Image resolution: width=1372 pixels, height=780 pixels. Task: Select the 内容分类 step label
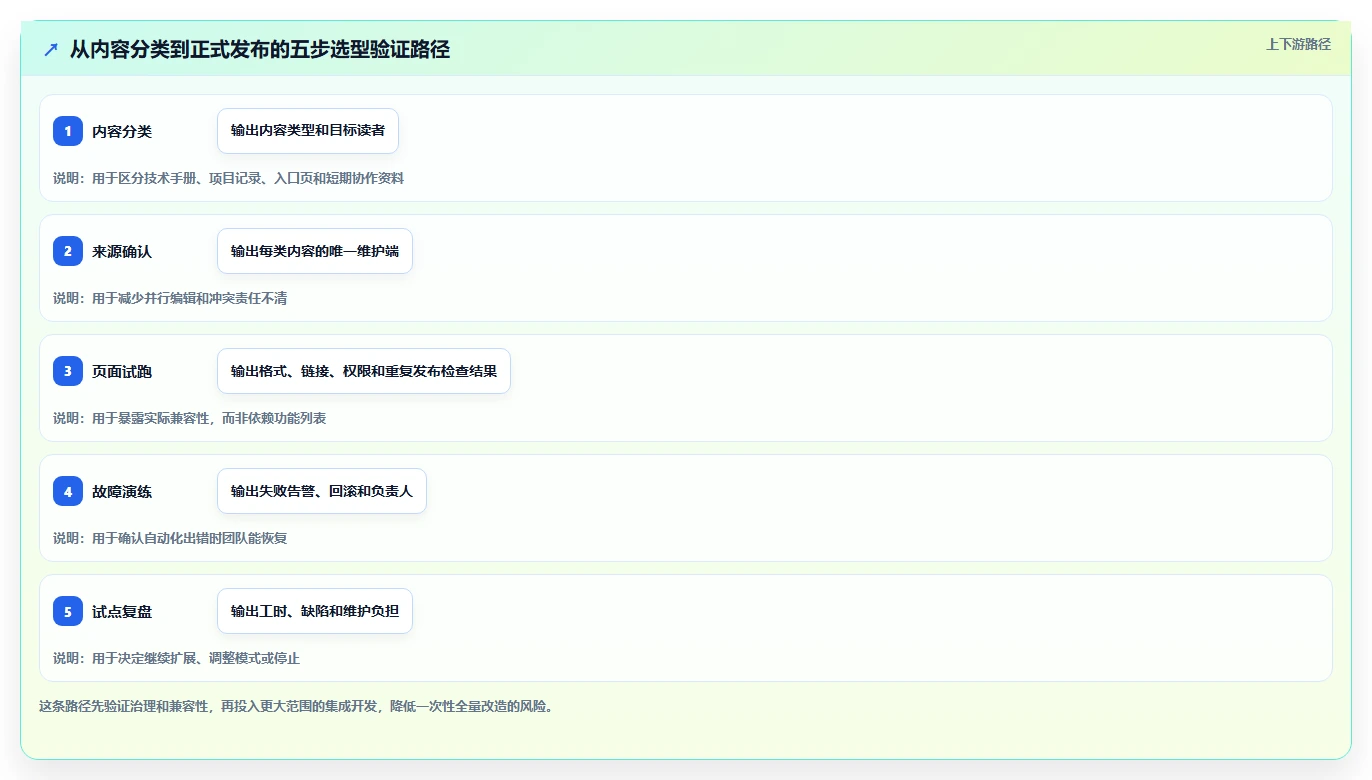coord(122,131)
